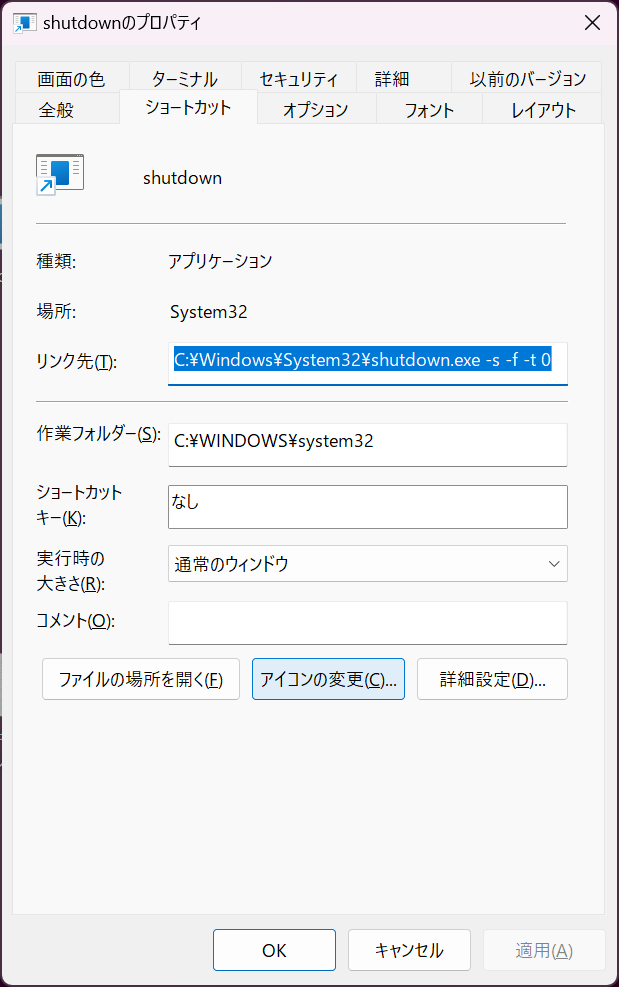The image size is (619, 987).
Task: Open the 以前のバージョン tab
Action: 526,77
